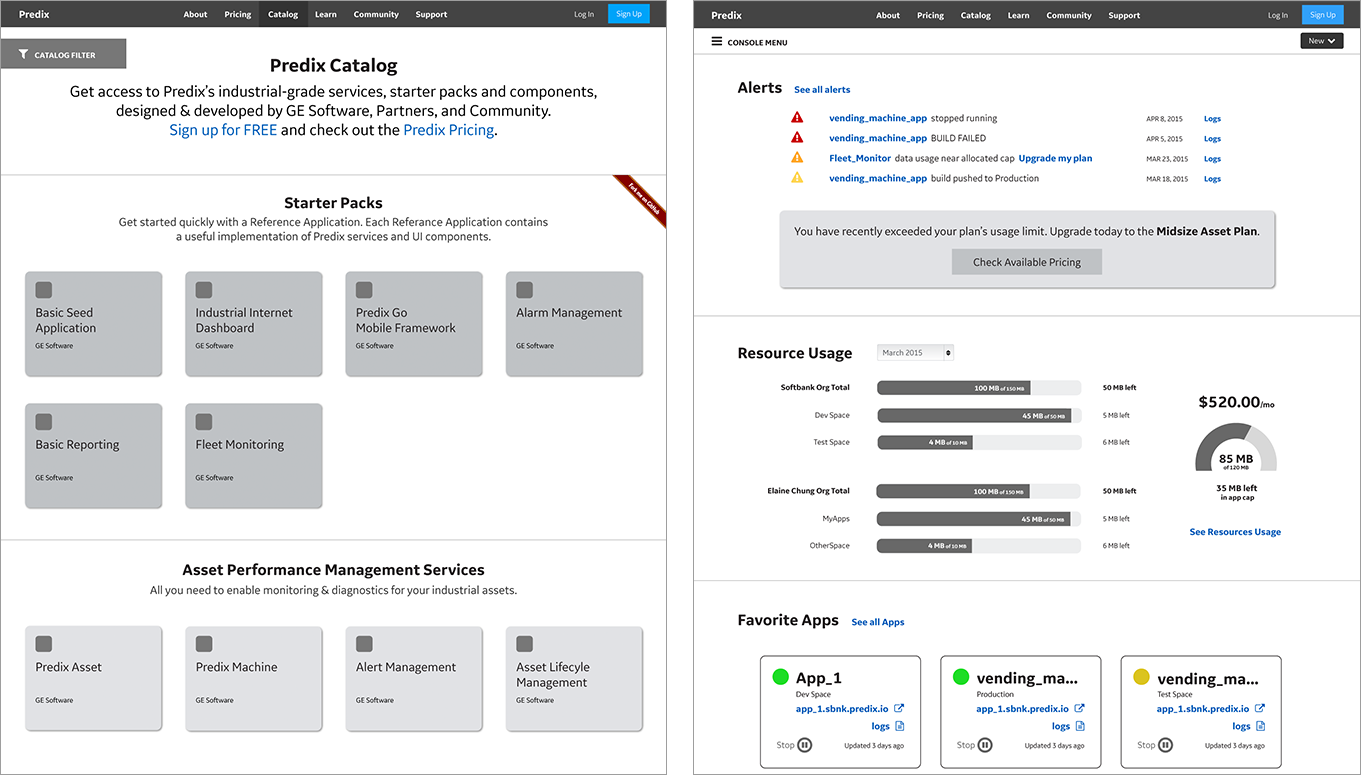Click the Catalog Filter button label

pos(65,55)
